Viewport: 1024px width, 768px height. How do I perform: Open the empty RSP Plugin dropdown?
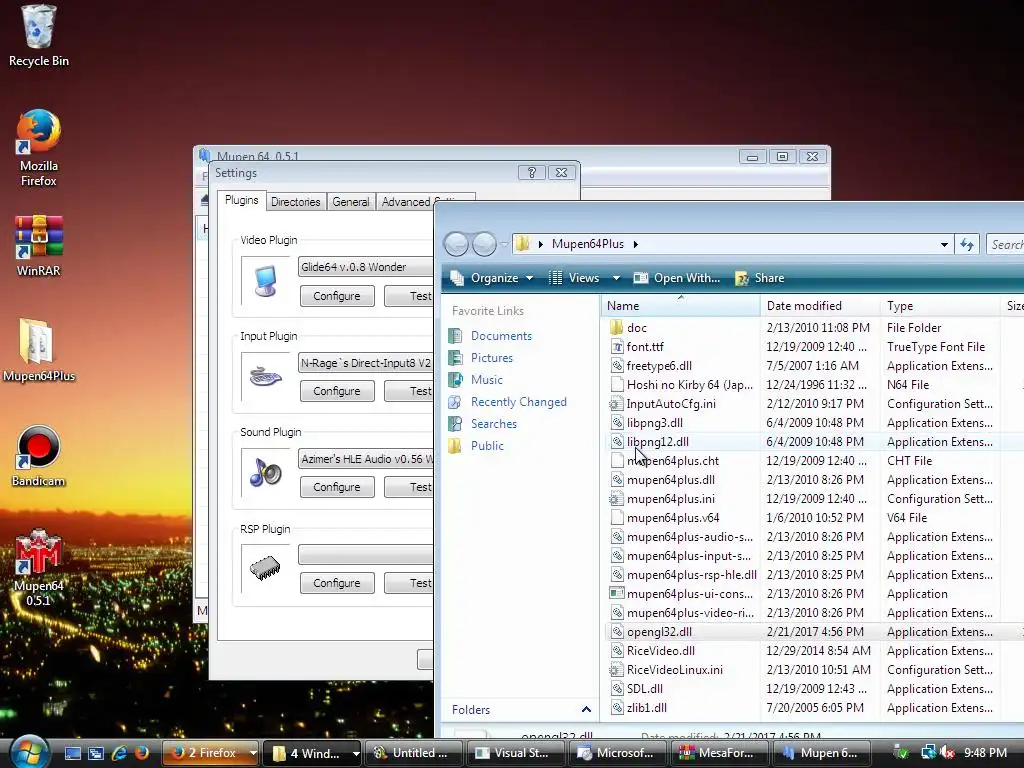tap(366, 554)
